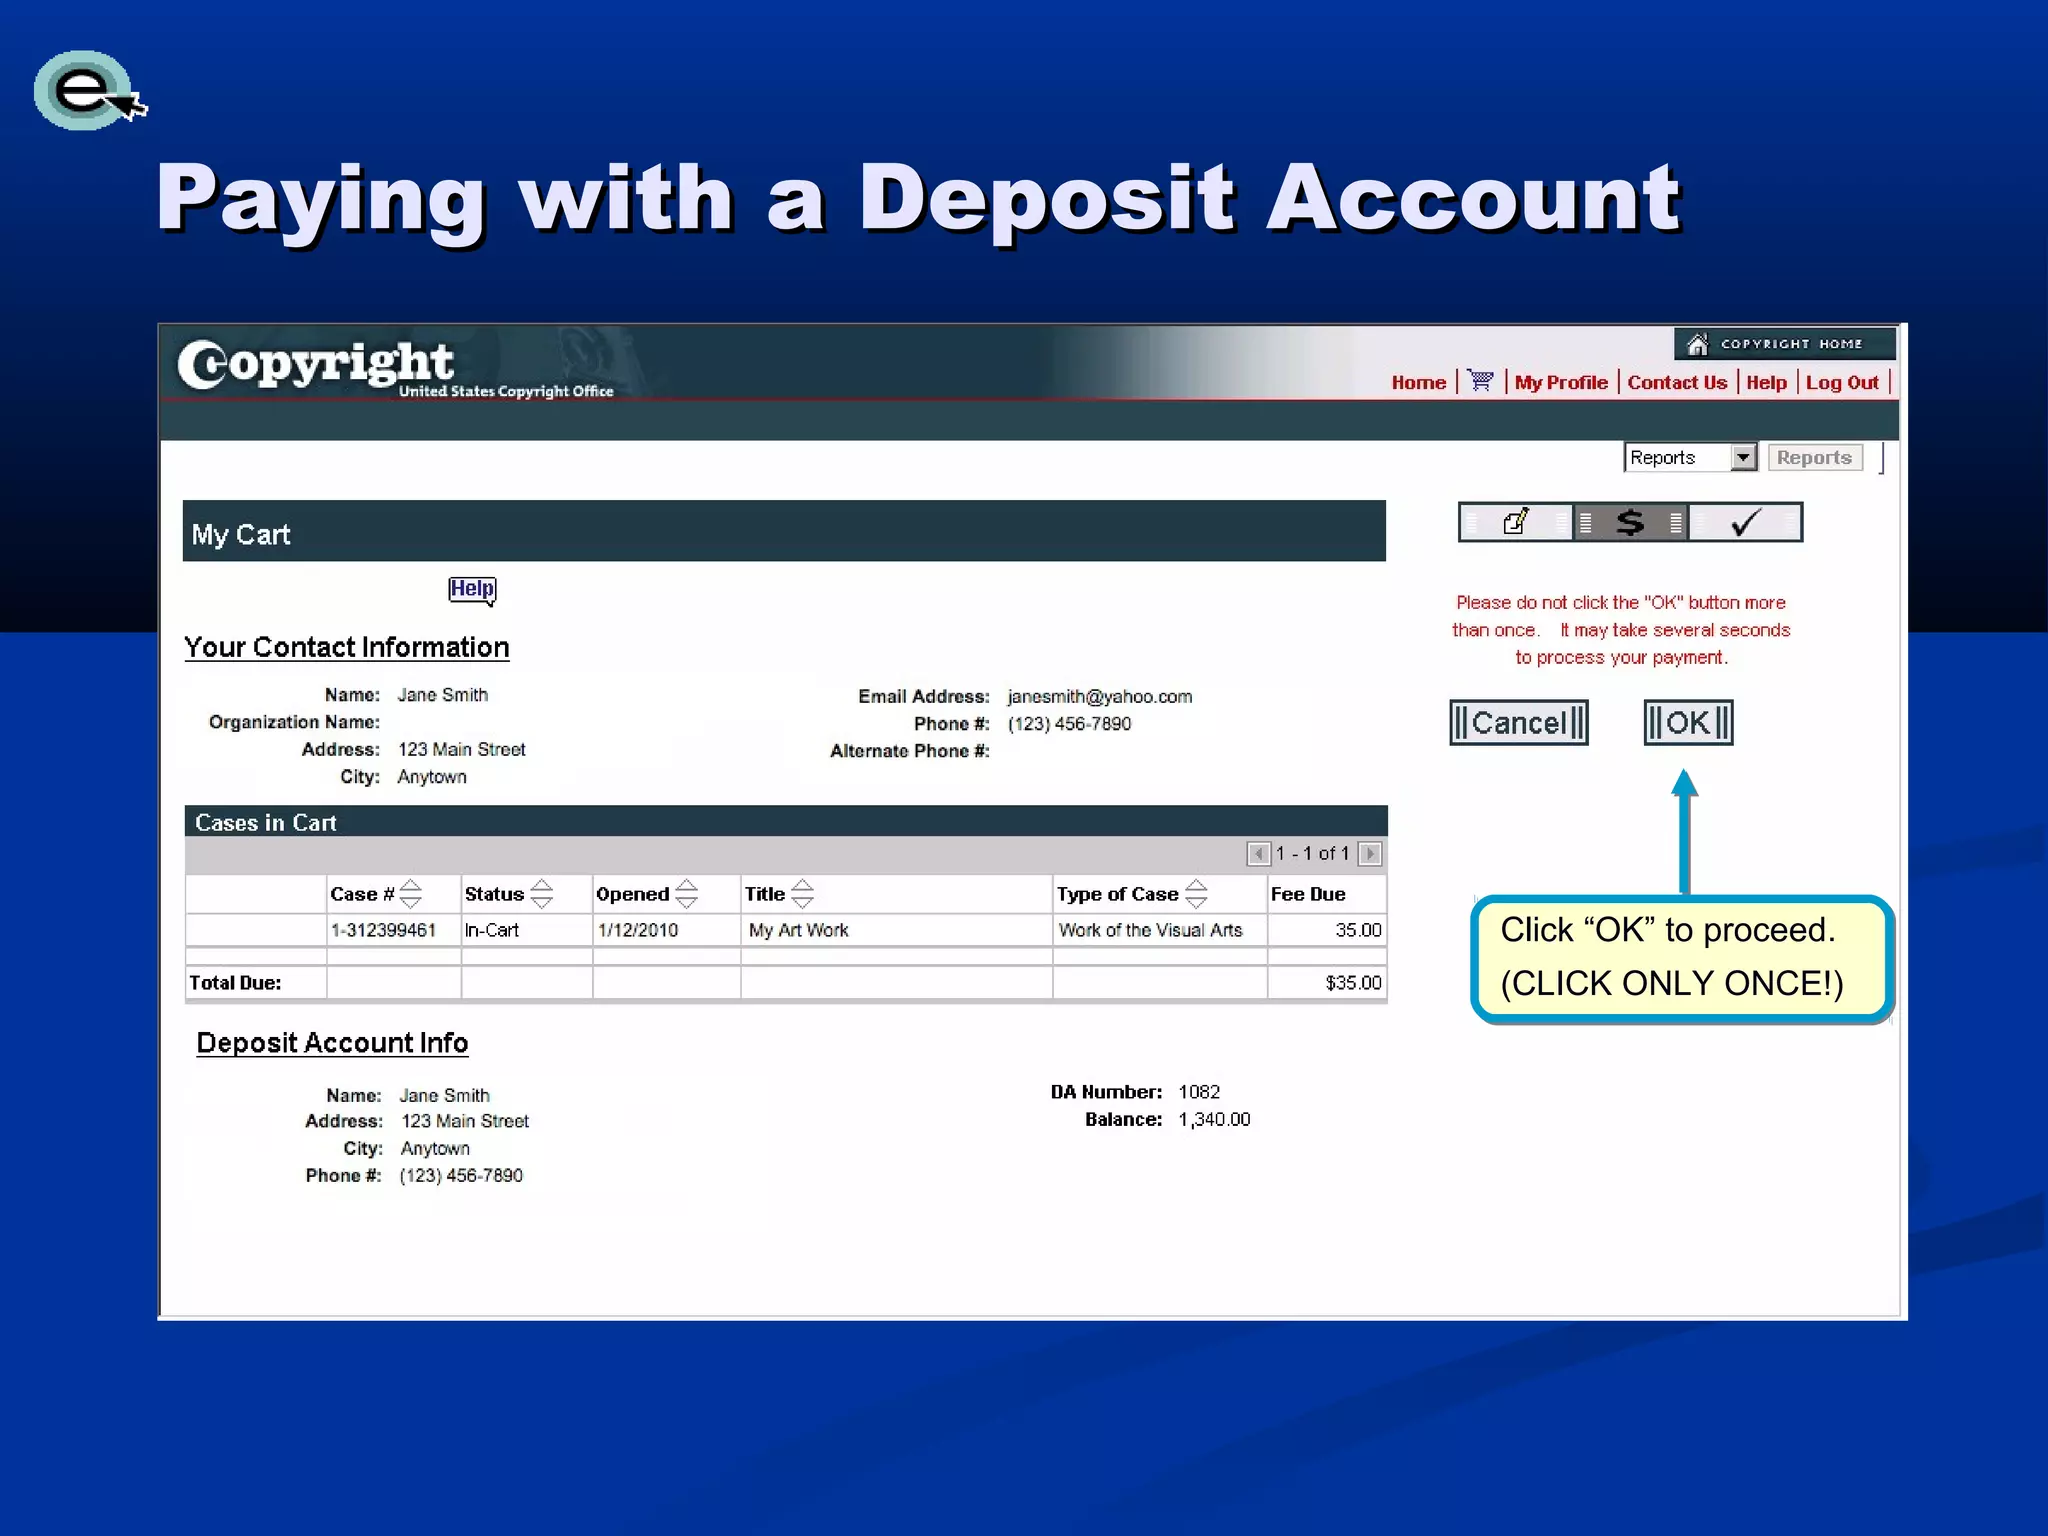This screenshot has width=2048, height=1536.
Task: Click the eCO 'e' cursor logo
Action: [89, 90]
